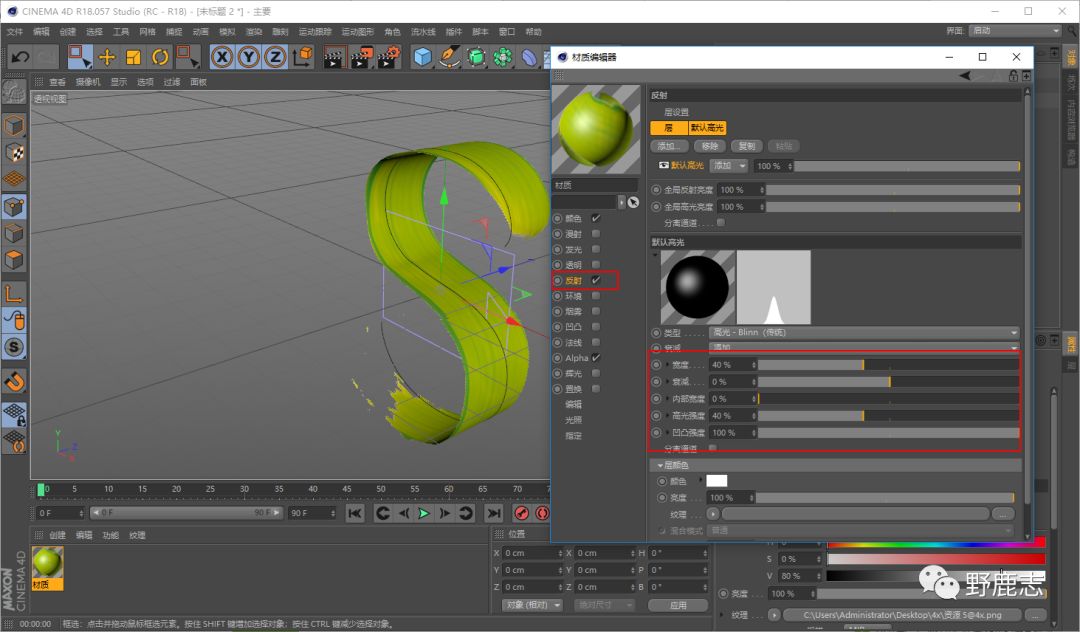
Task: Toggle the Y axis lock icon
Action: pyautogui.click(x=249, y=57)
